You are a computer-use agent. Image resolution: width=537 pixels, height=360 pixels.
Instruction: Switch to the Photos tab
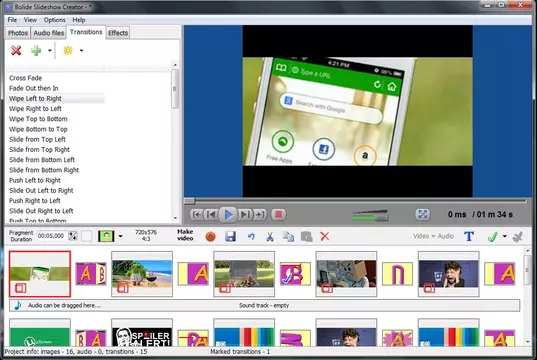(18, 33)
